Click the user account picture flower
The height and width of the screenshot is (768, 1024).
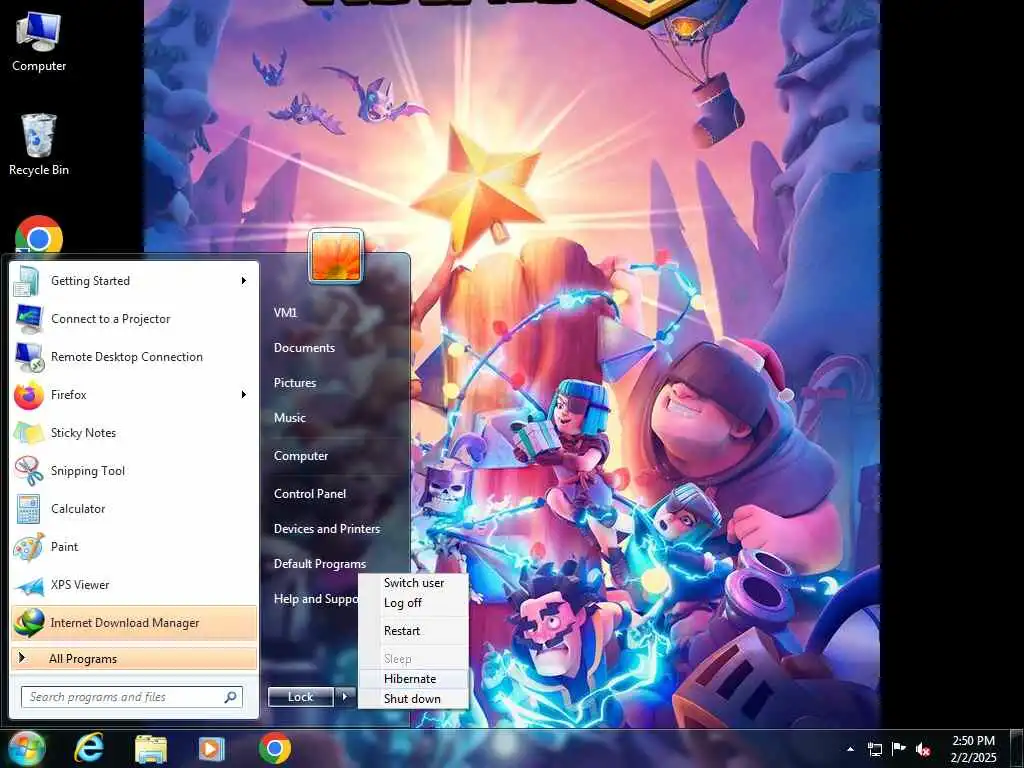click(336, 255)
